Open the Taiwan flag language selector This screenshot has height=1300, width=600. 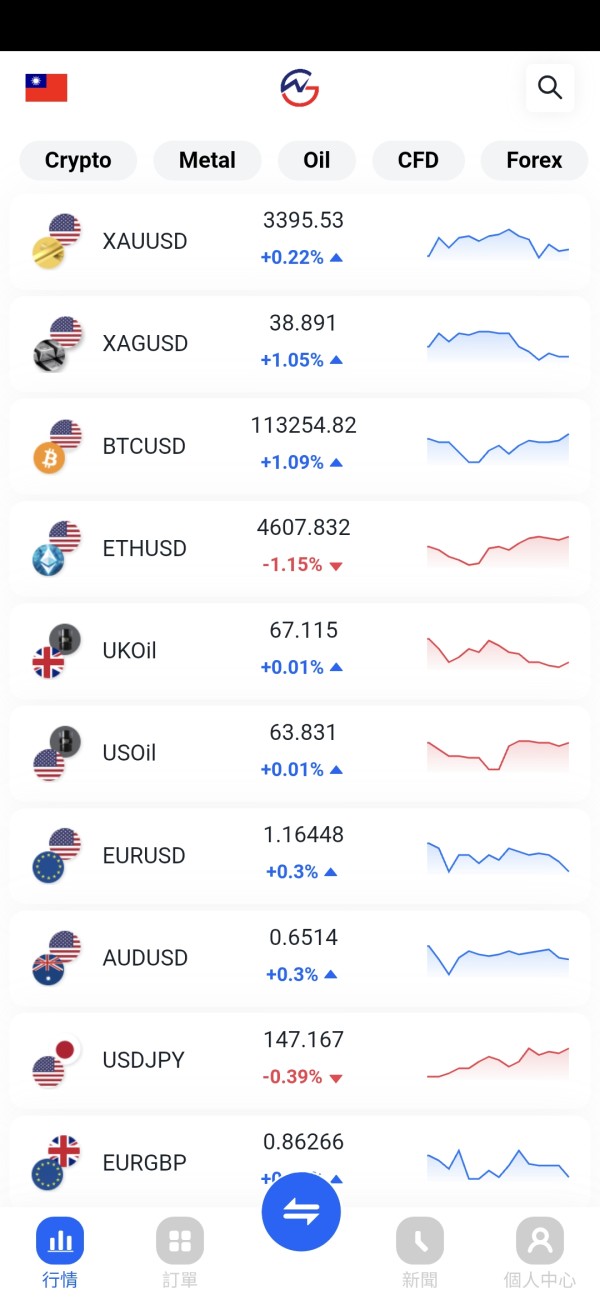pyautogui.click(x=46, y=88)
